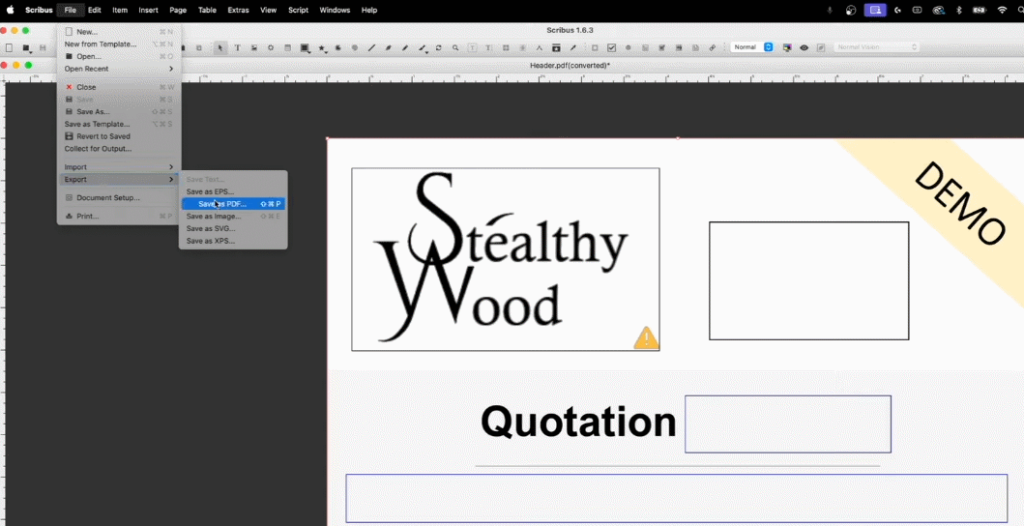Select the Rotate Item tool

tap(438, 48)
